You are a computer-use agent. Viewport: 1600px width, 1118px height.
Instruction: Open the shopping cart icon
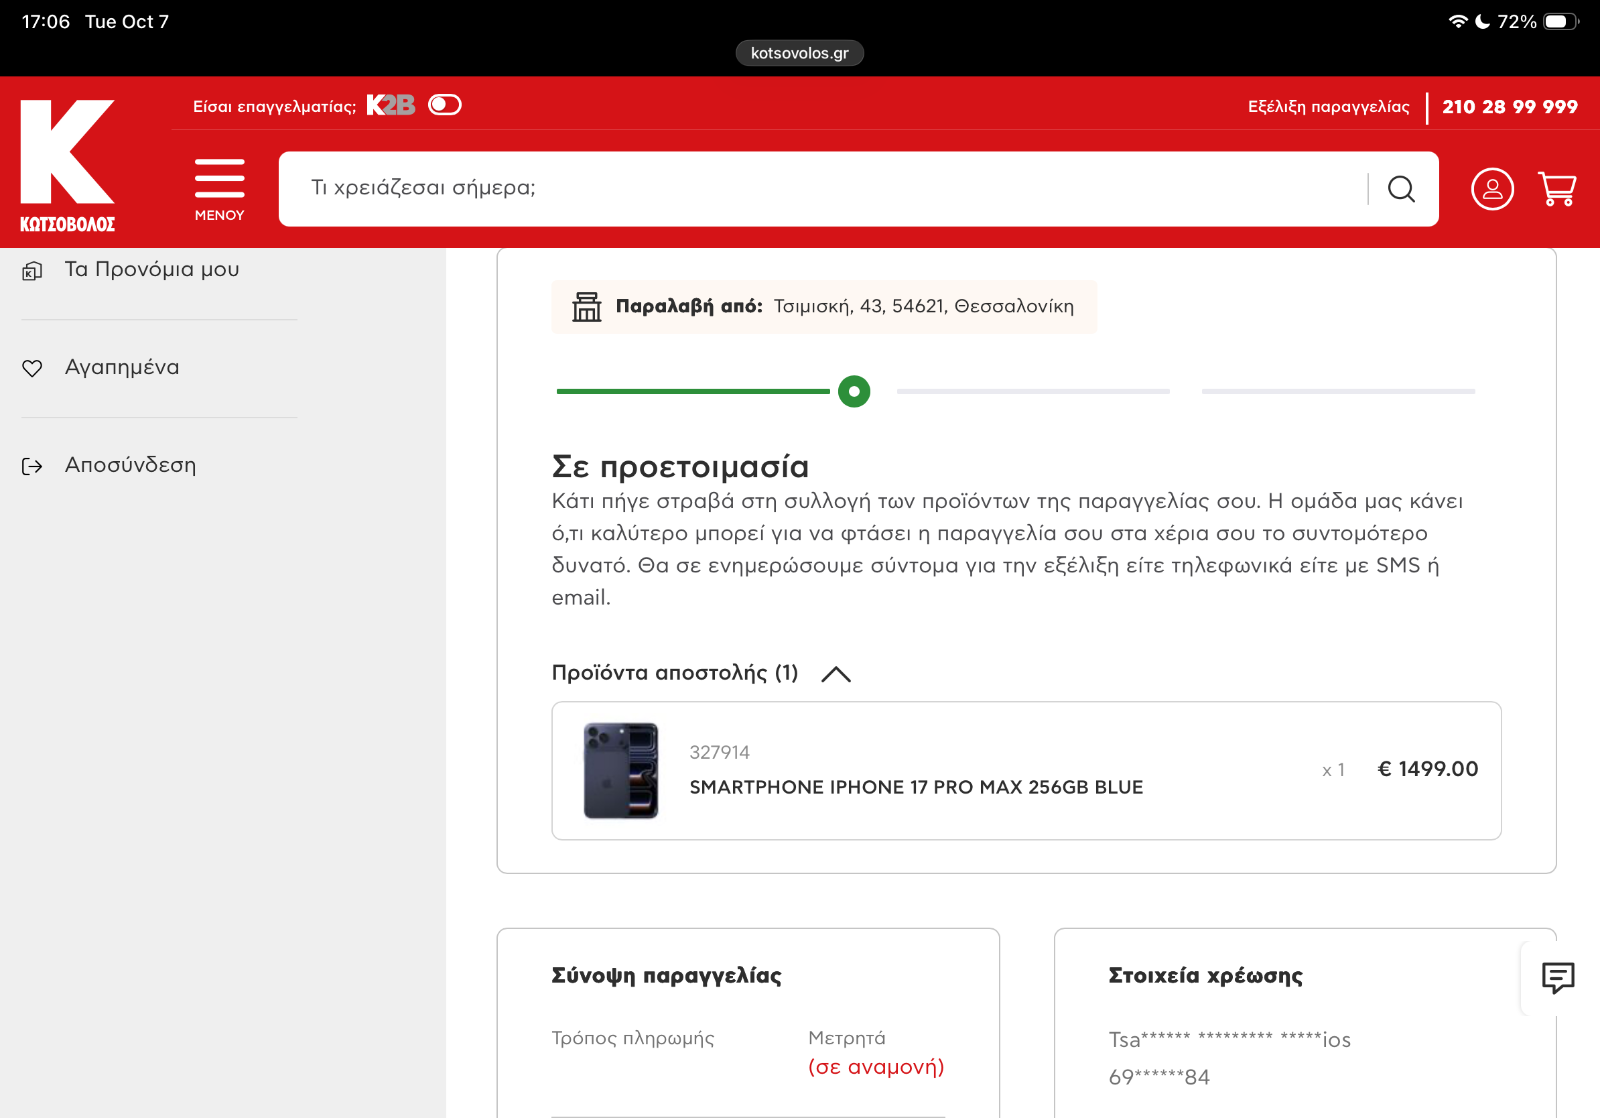(x=1557, y=189)
